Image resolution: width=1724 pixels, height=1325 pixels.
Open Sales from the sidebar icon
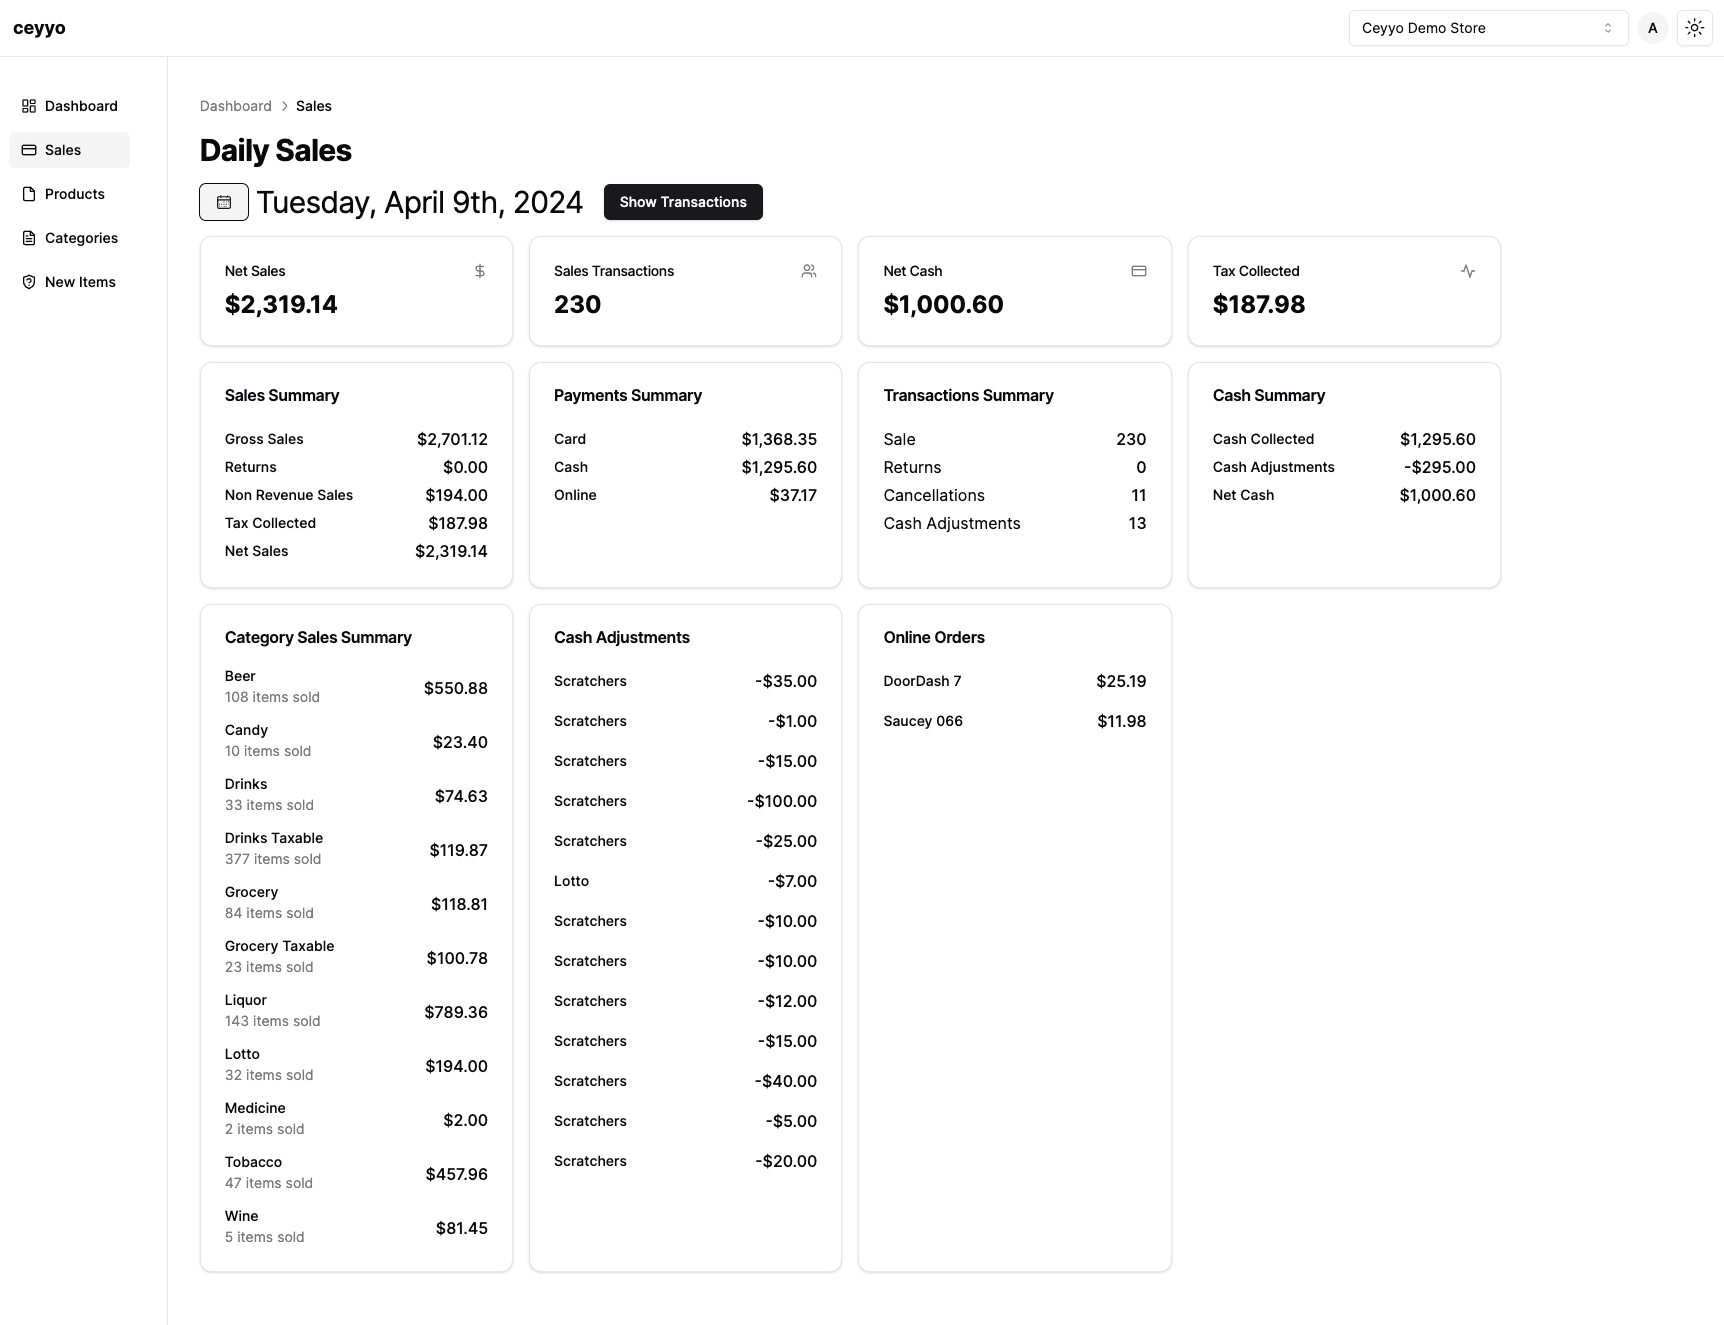click(28, 150)
